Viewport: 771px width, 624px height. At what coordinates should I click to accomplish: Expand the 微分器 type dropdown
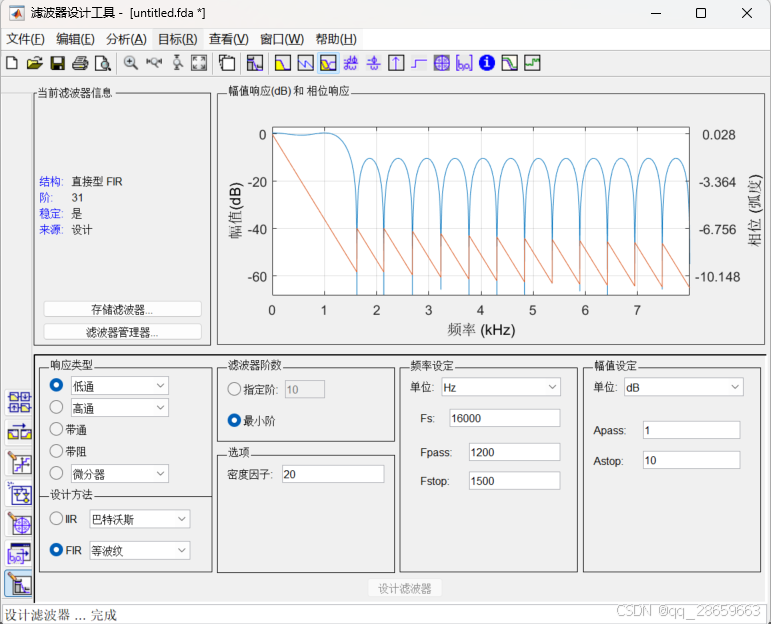click(x=119, y=474)
